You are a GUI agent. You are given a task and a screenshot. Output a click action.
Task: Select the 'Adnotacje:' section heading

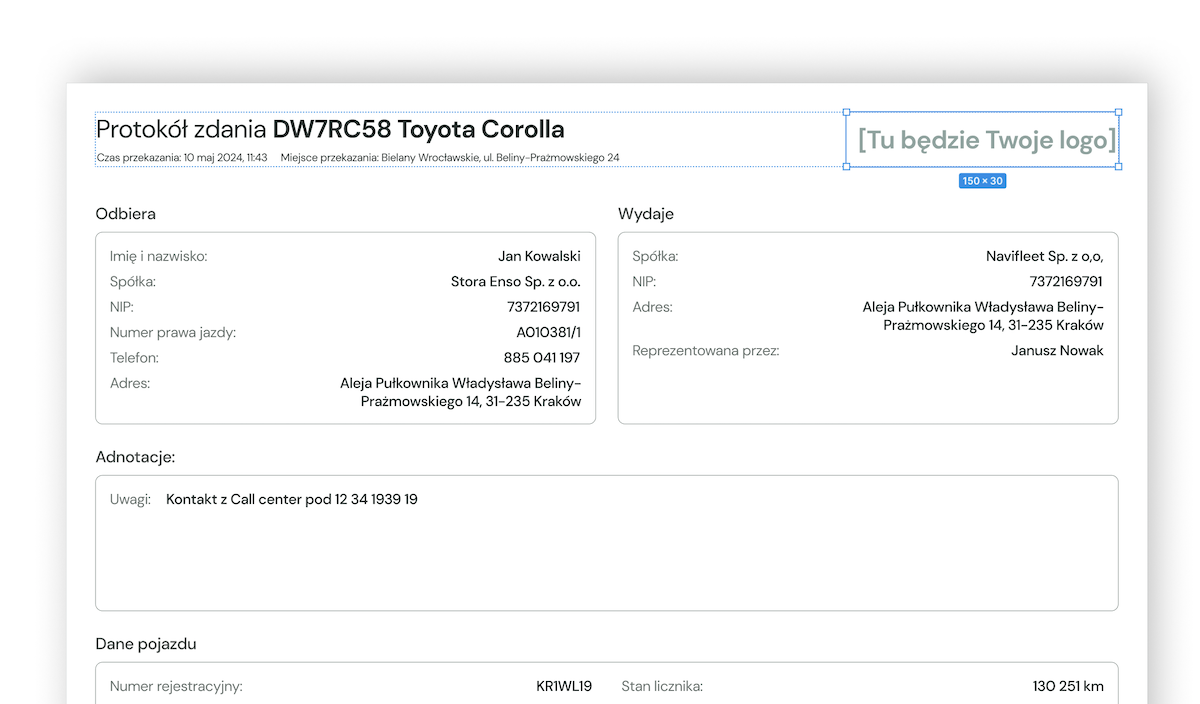point(135,457)
